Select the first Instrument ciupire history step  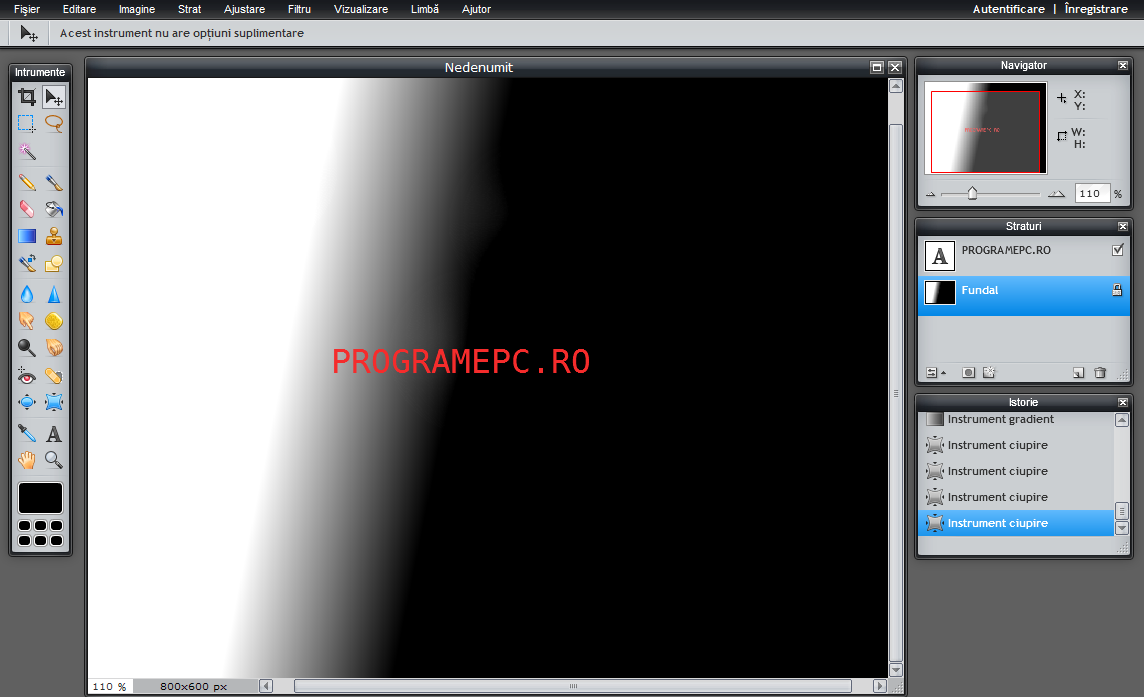(1016, 445)
